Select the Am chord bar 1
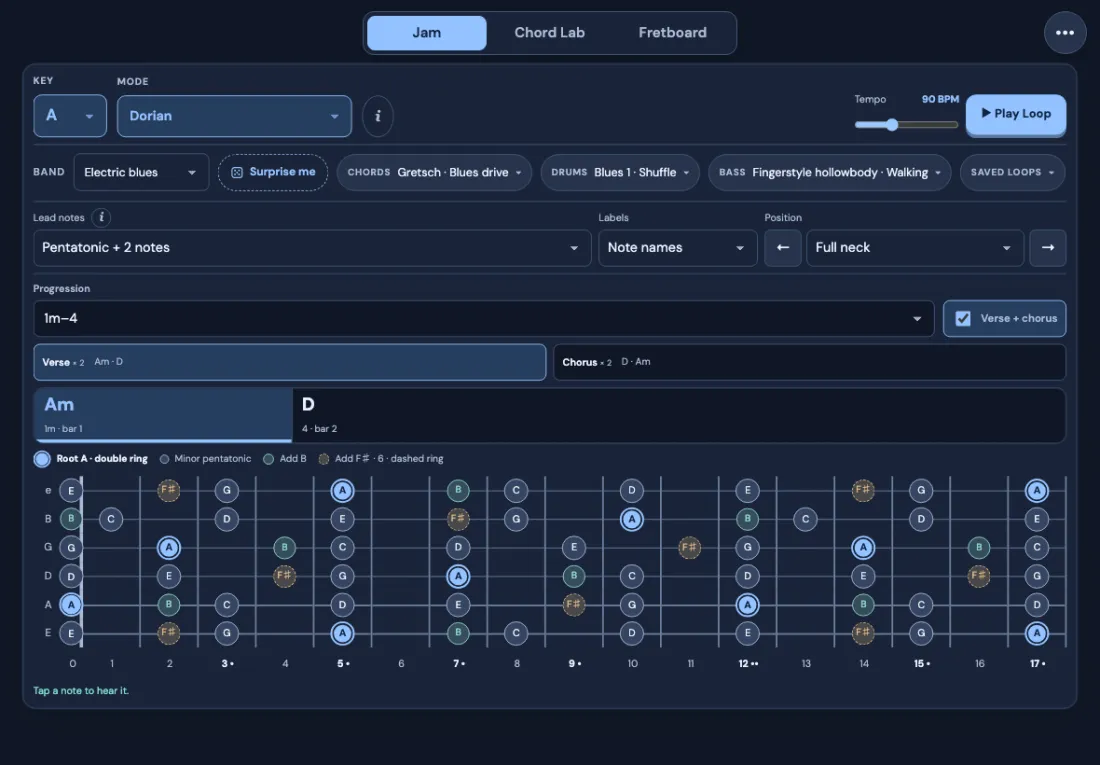This screenshot has width=1100, height=765. pos(163,415)
